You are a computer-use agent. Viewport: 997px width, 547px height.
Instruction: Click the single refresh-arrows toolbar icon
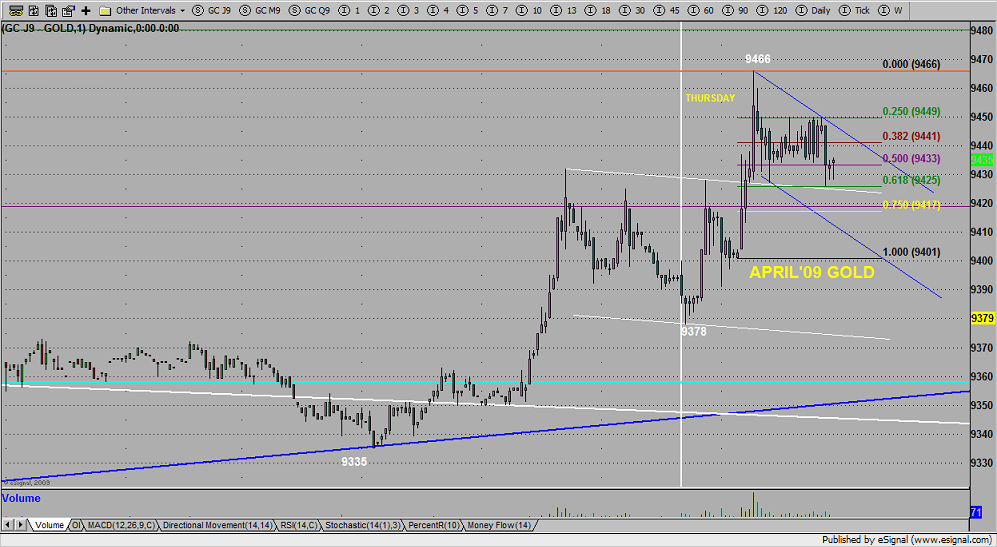[34, 11]
